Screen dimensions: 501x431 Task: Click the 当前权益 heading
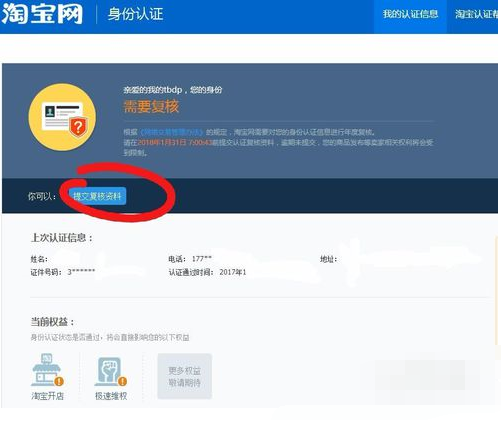pyautogui.click(x=52, y=322)
